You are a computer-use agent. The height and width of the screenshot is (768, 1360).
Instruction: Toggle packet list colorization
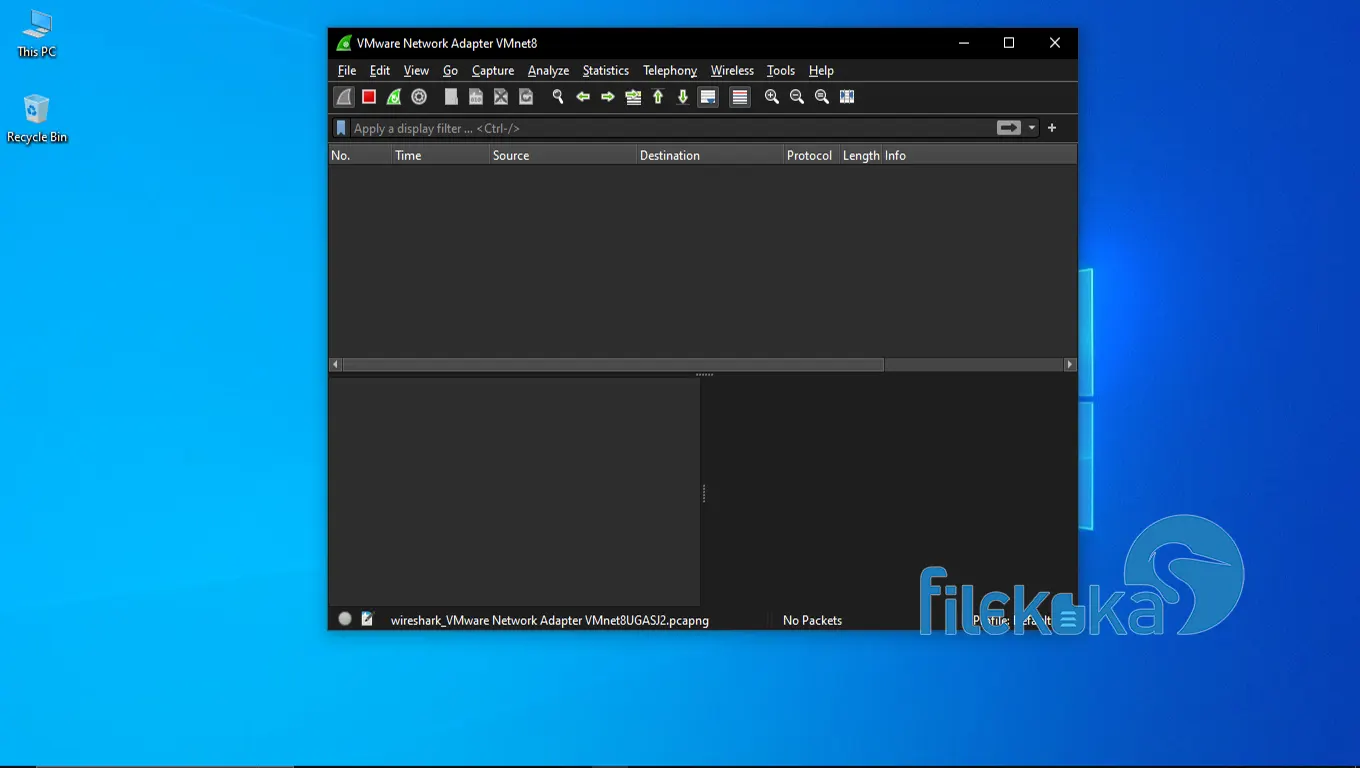point(740,97)
